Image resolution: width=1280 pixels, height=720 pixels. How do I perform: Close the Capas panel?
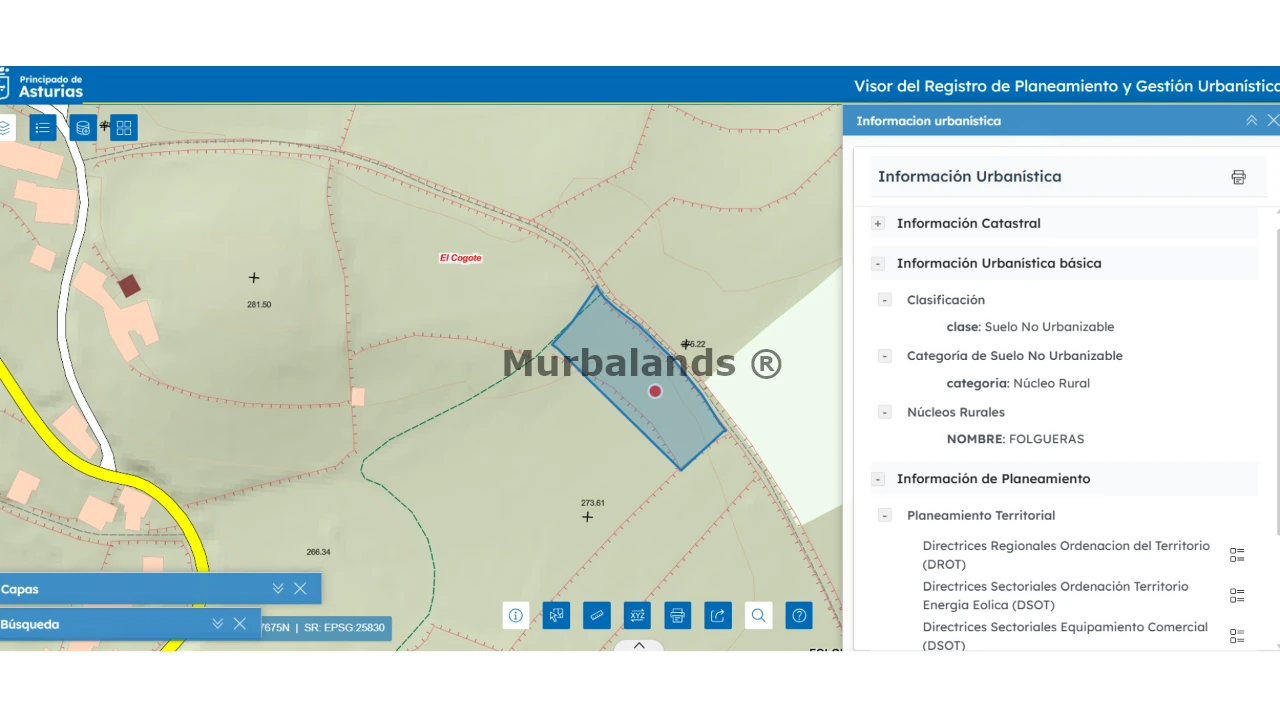tap(300, 589)
